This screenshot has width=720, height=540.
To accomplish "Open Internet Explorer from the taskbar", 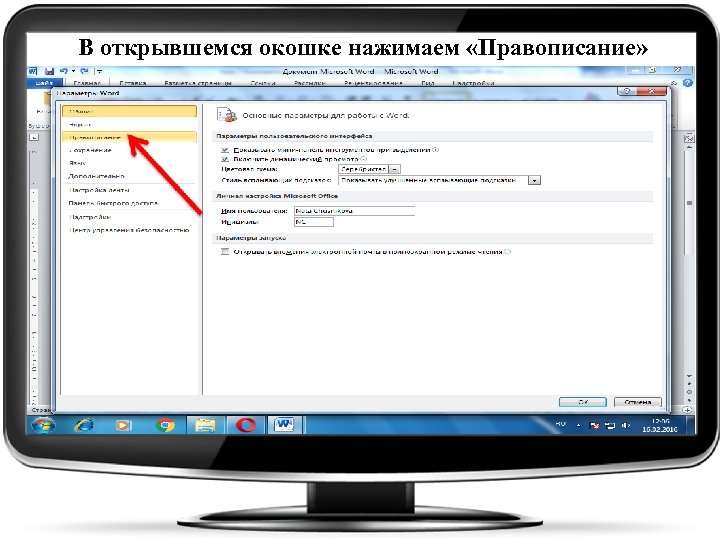I will pos(84,426).
